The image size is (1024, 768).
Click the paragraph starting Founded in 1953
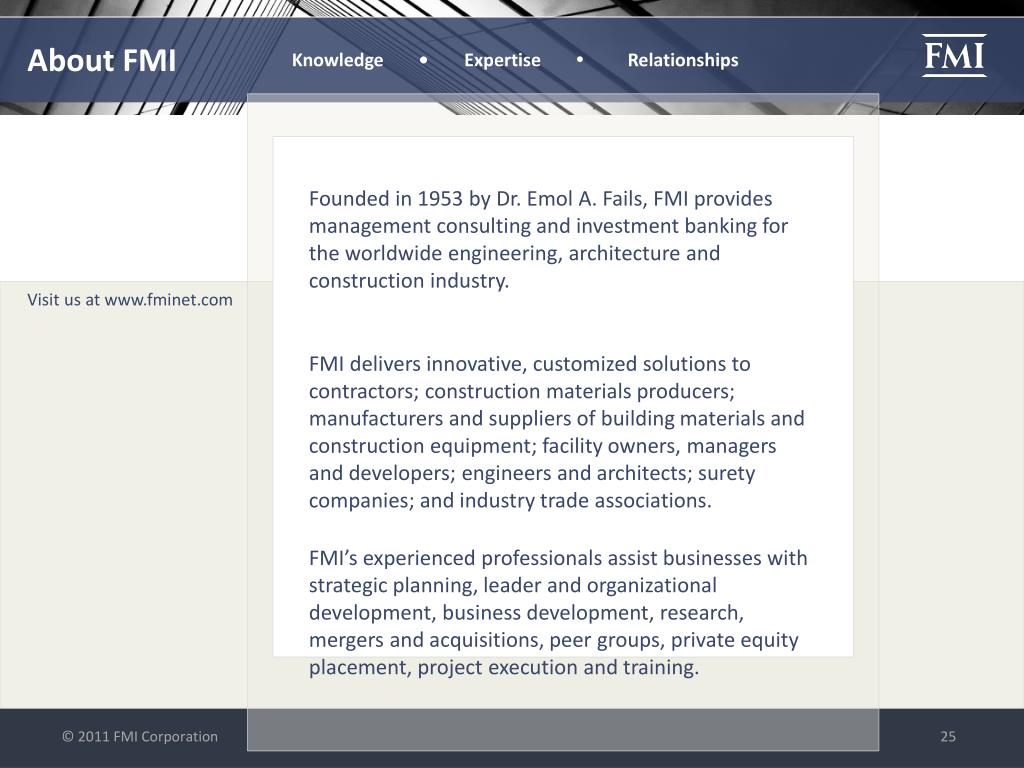click(x=549, y=240)
